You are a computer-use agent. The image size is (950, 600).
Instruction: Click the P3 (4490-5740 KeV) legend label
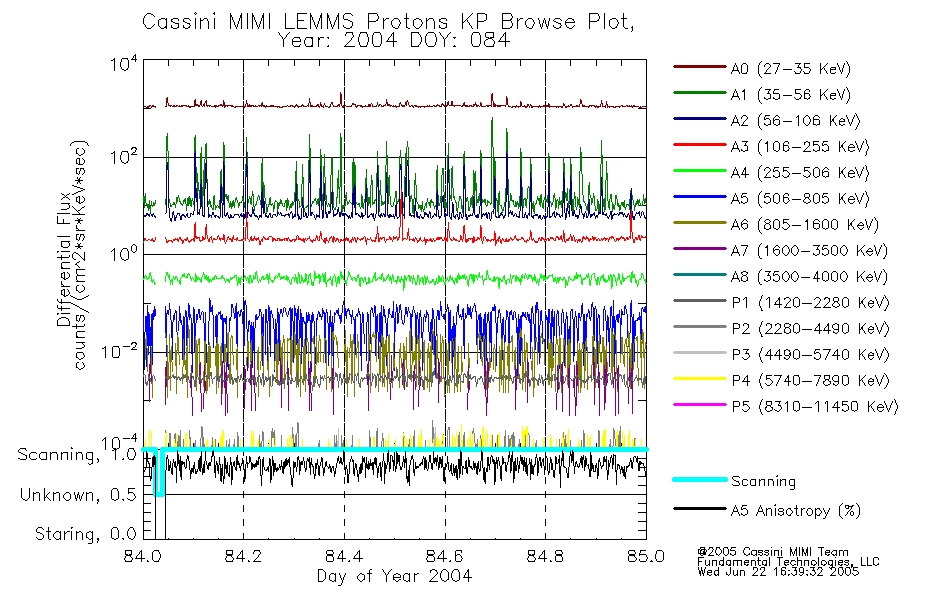coord(810,355)
